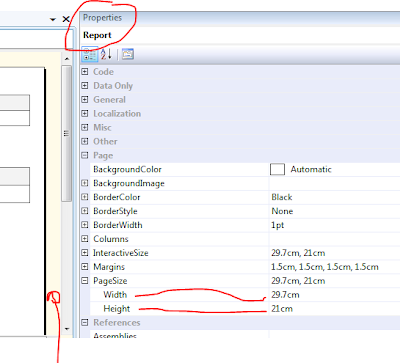400x363 pixels.
Task: Sort properties alphabetically
Action: tap(106, 54)
